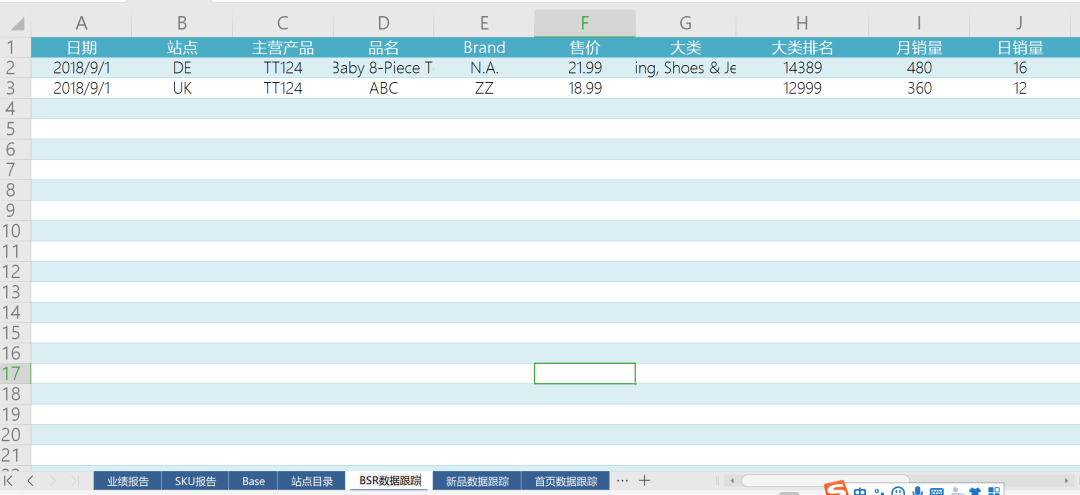Screen dimensions: 1080x495
Task: Select row 3 header
Action: tap(15, 88)
